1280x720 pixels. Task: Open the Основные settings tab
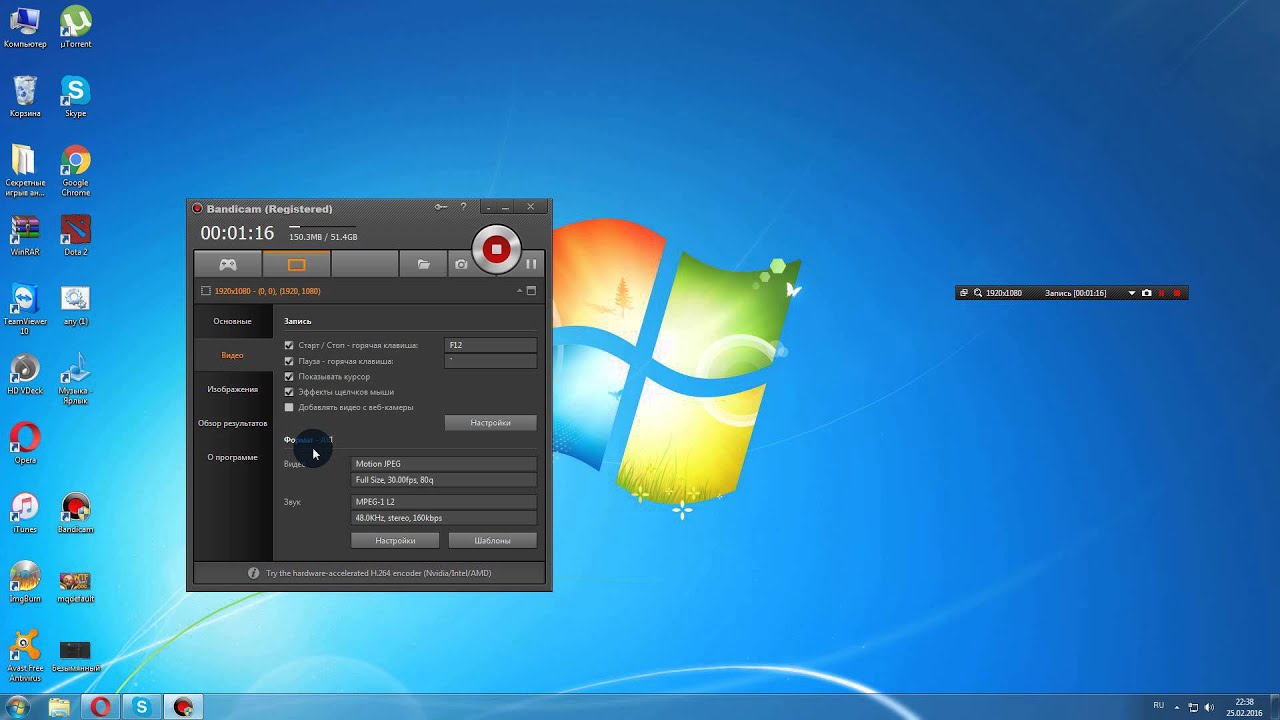tap(232, 321)
